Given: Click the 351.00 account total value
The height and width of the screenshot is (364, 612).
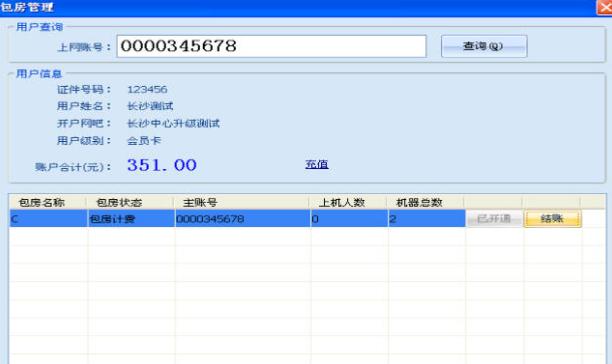Looking at the screenshot, I should (162, 165).
